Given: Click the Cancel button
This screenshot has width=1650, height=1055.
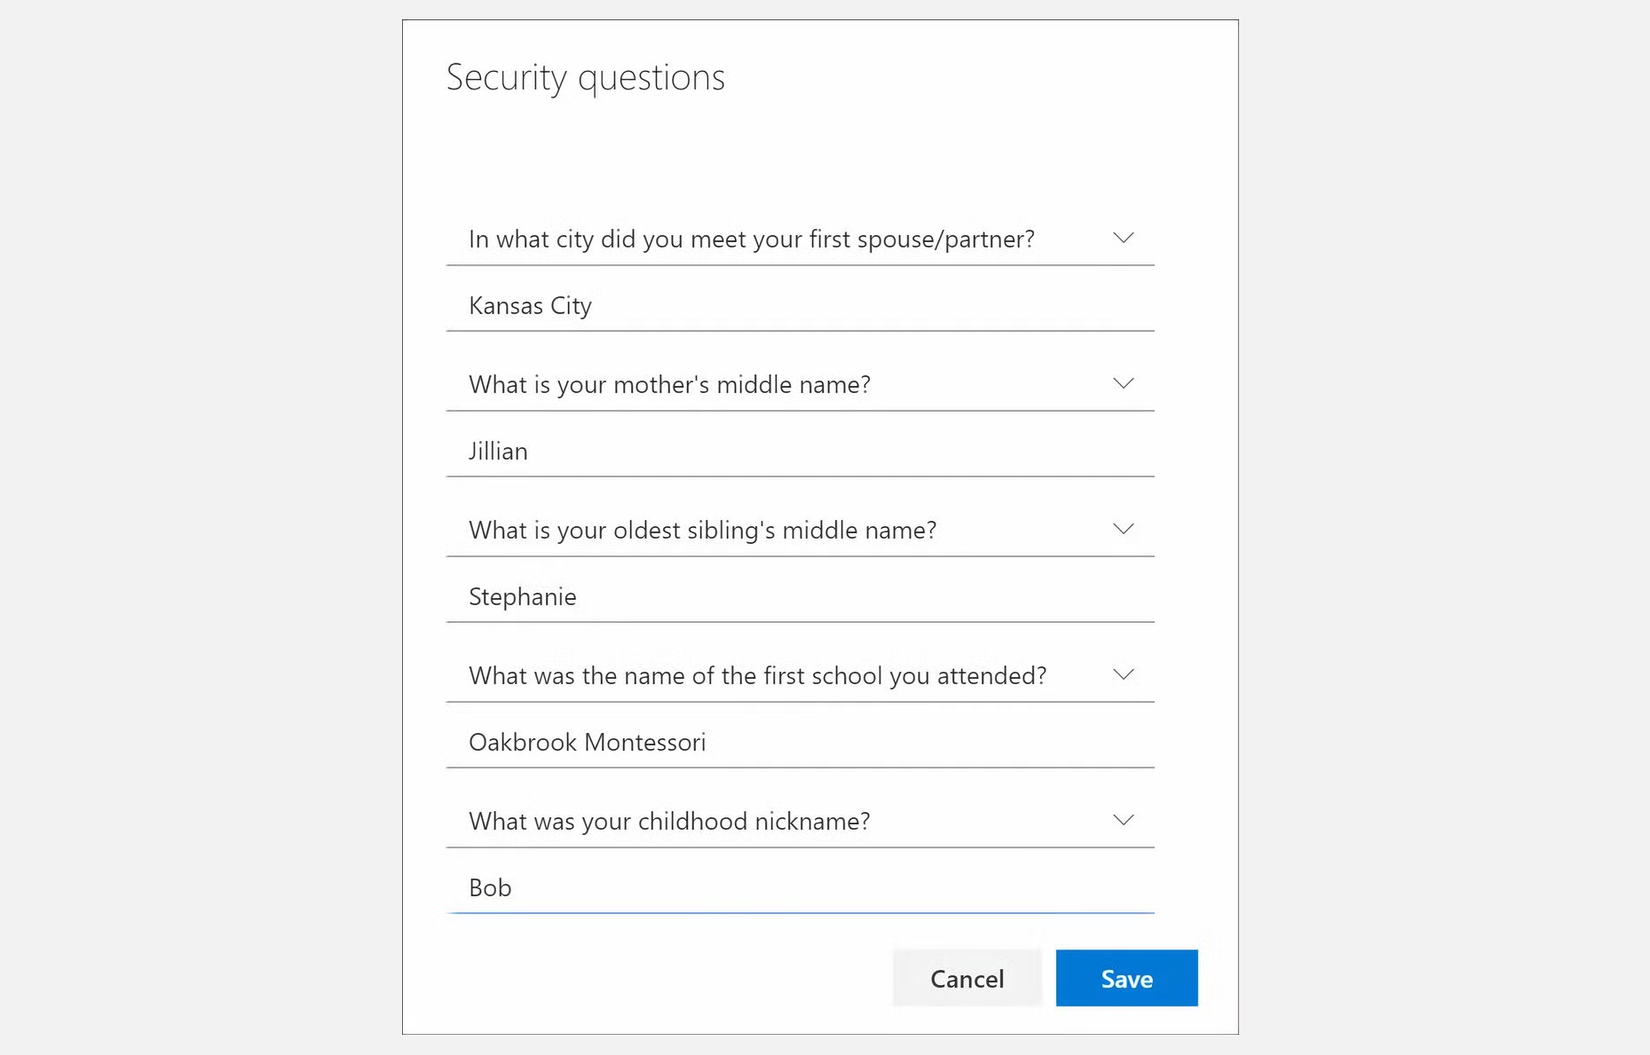Looking at the screenshot, I should [966, 978].
